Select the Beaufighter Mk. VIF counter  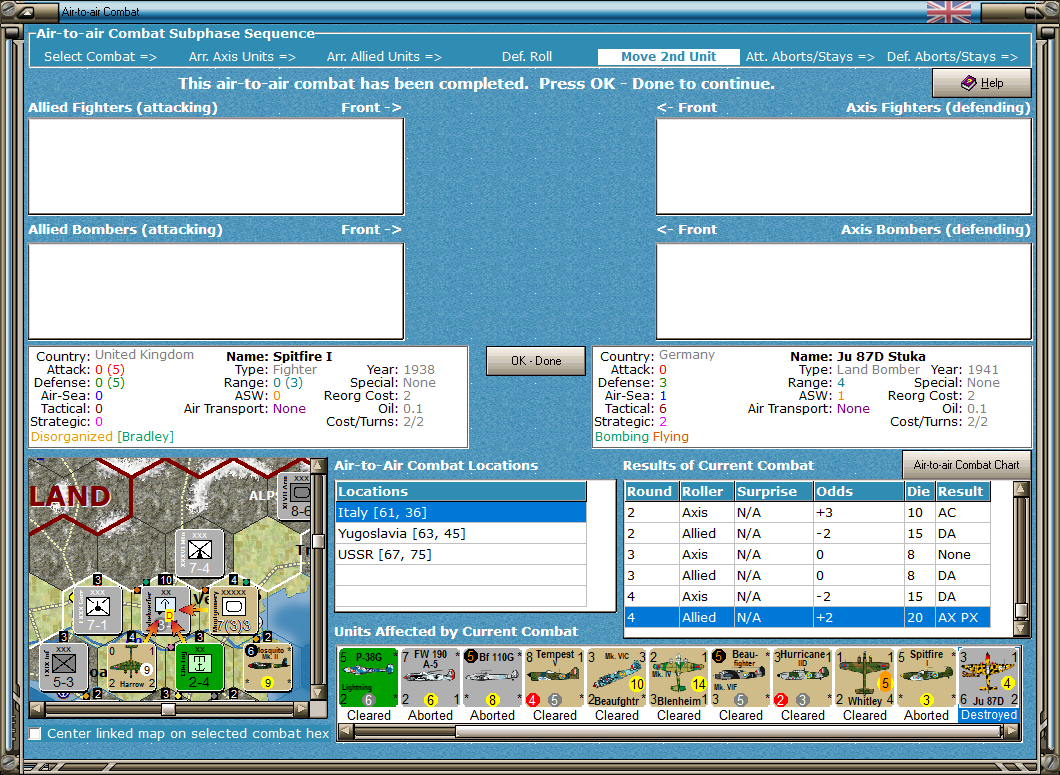741,678
